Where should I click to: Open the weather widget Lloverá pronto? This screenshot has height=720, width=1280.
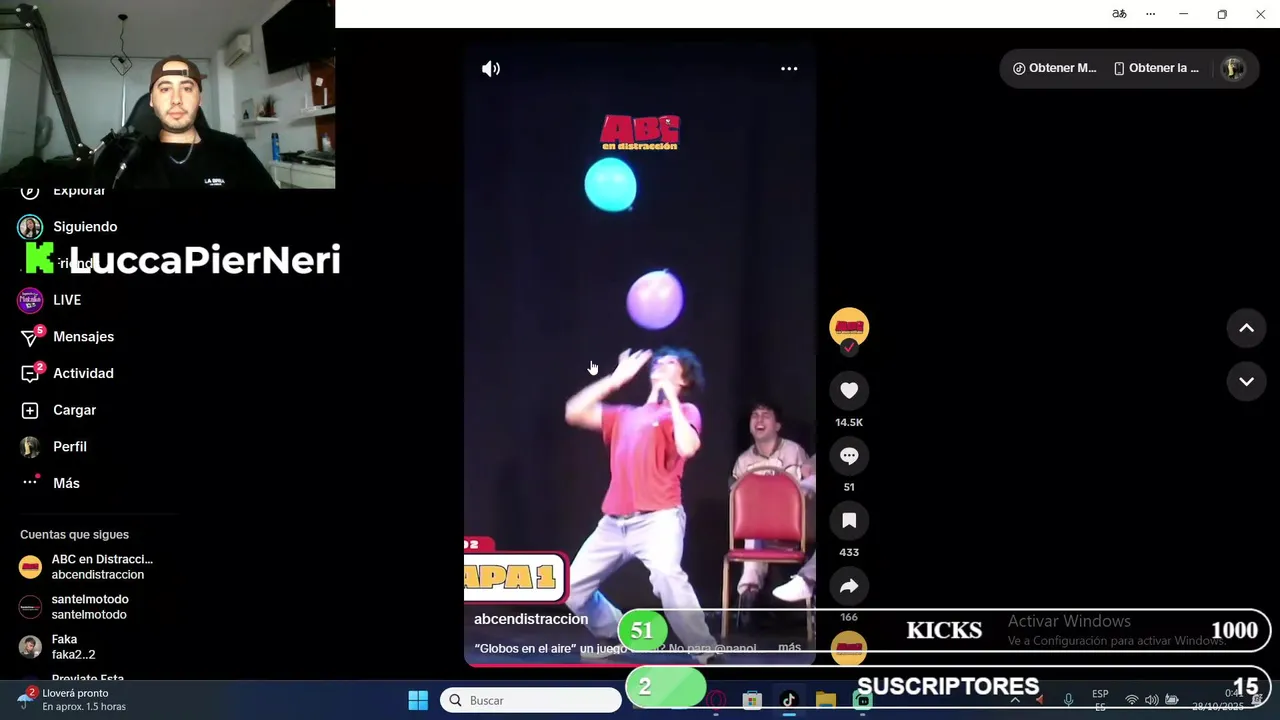coord(70,700)
